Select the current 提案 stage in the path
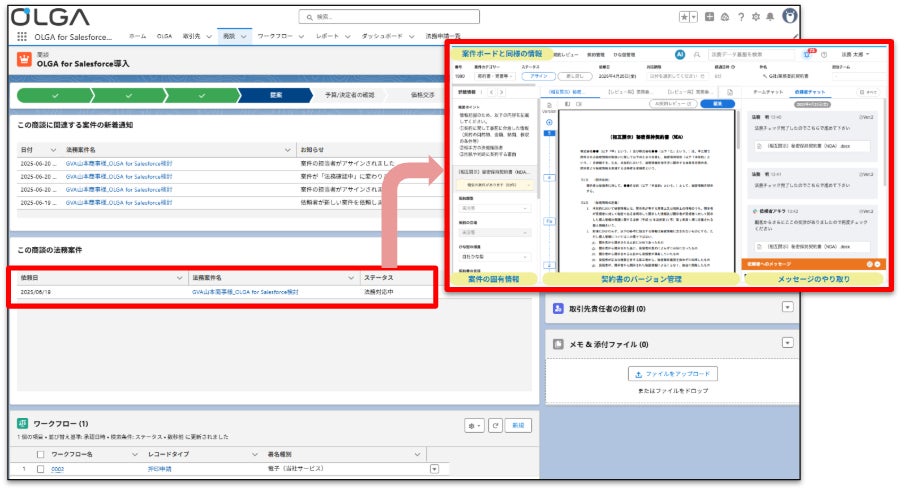The image size is (904, 490). pos(276,95)
